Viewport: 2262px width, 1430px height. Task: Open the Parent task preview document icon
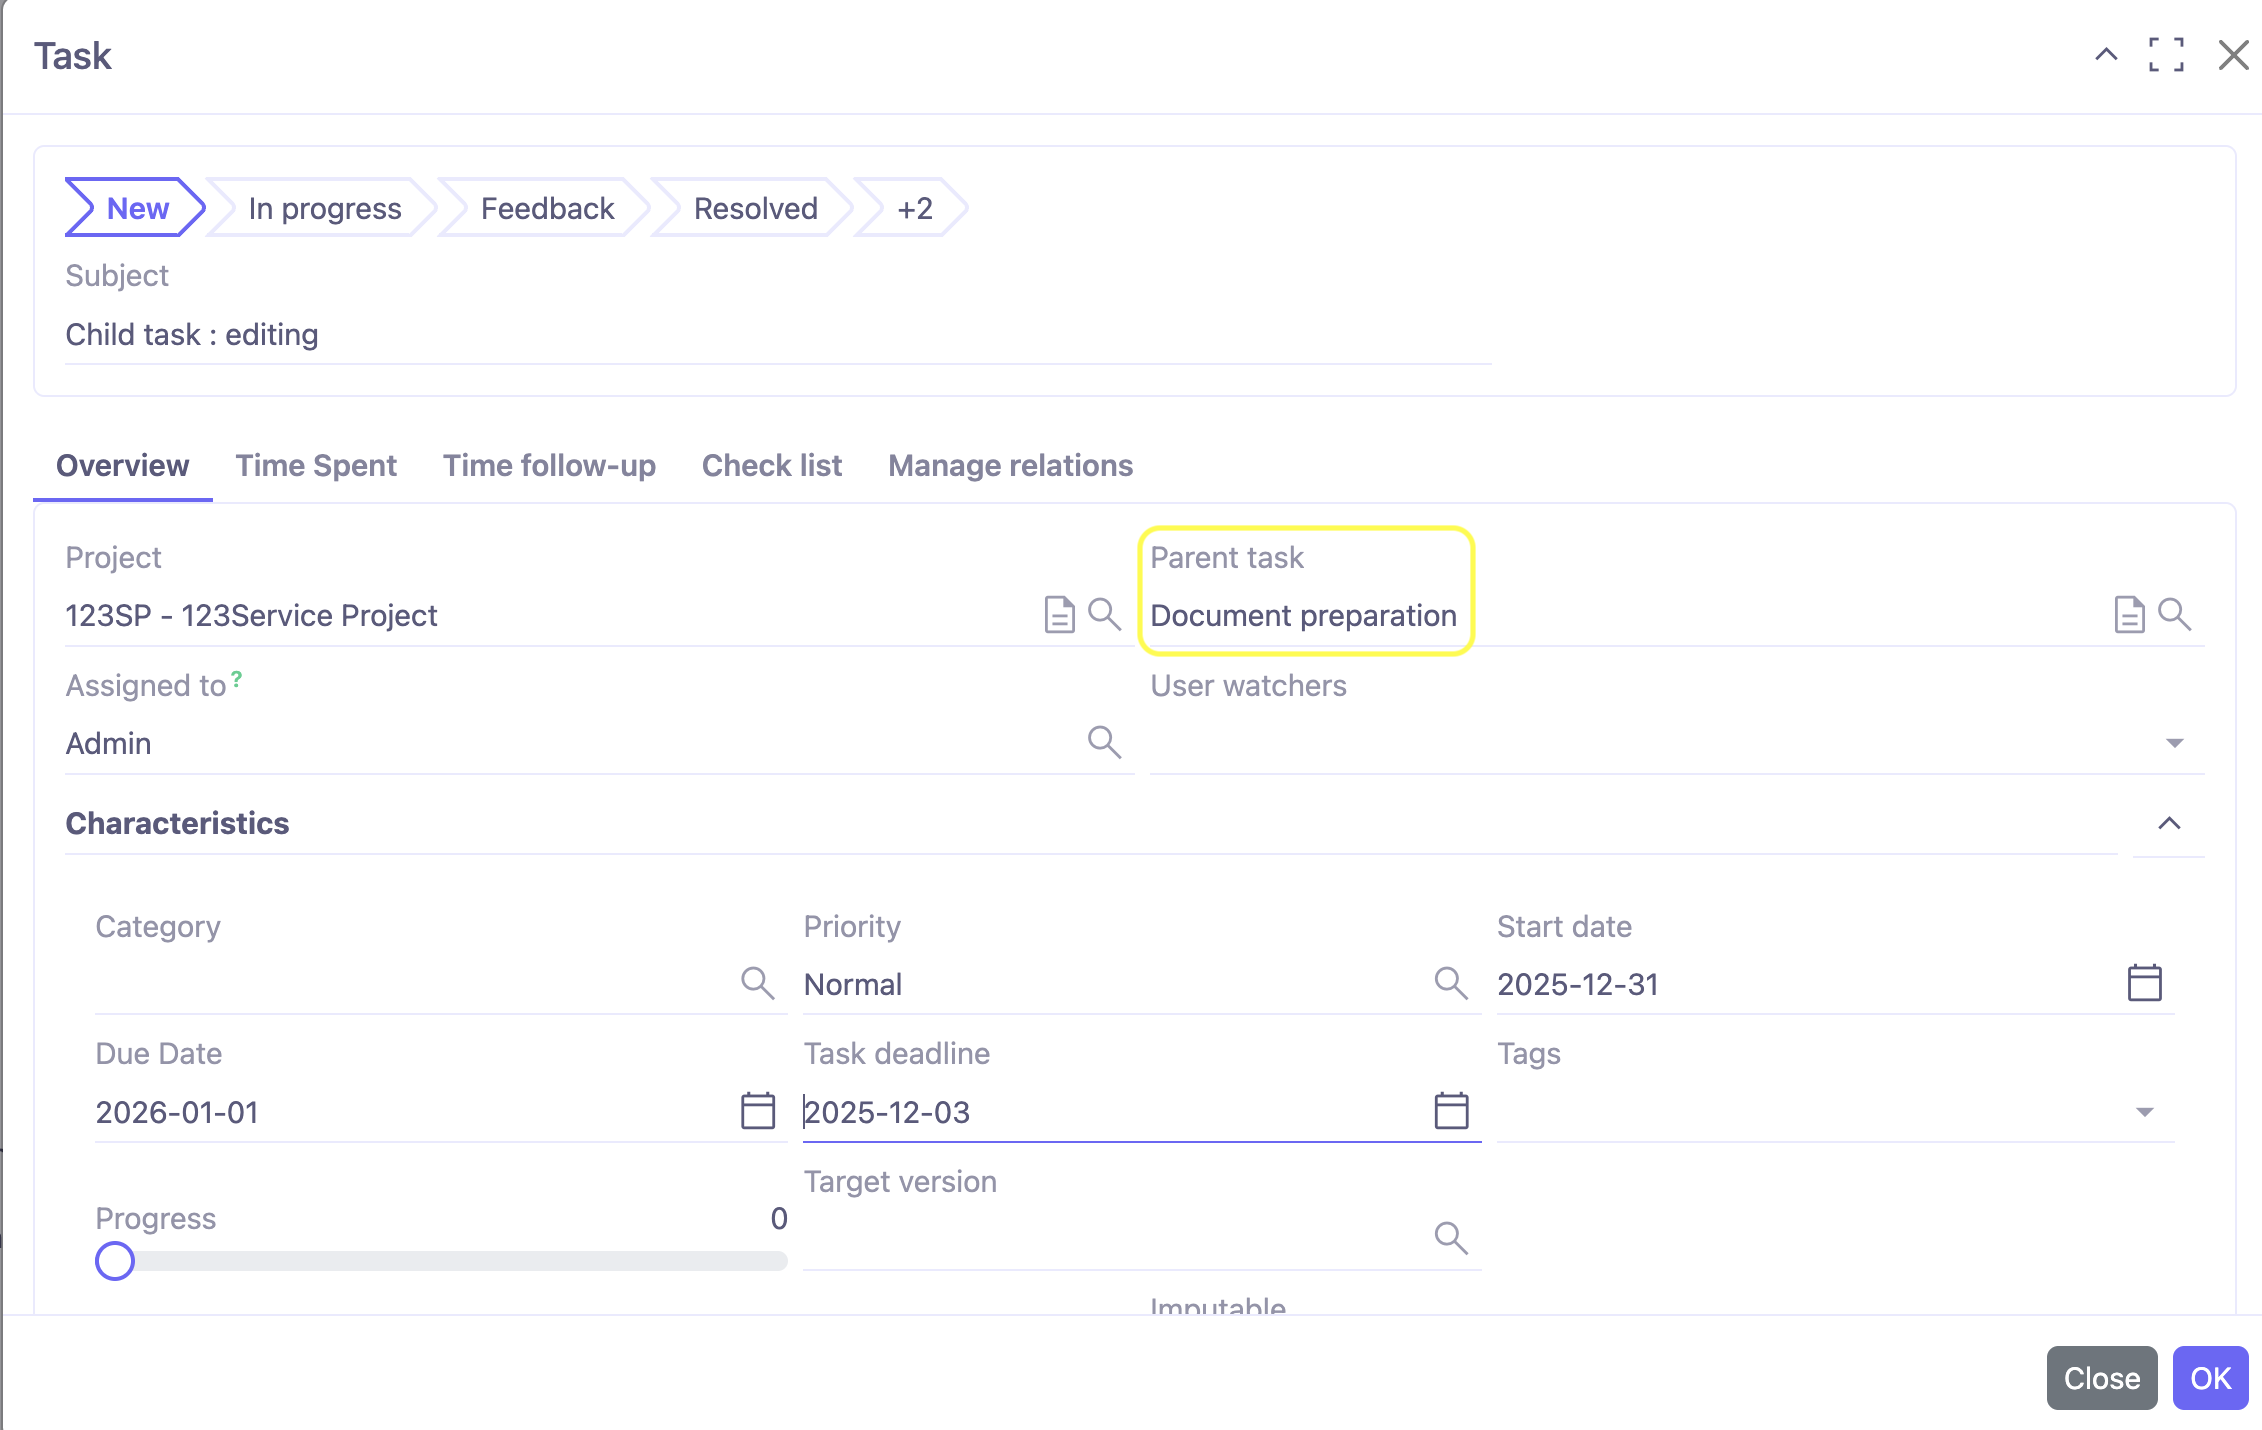pyautogui.click(x=2127, y=615)
